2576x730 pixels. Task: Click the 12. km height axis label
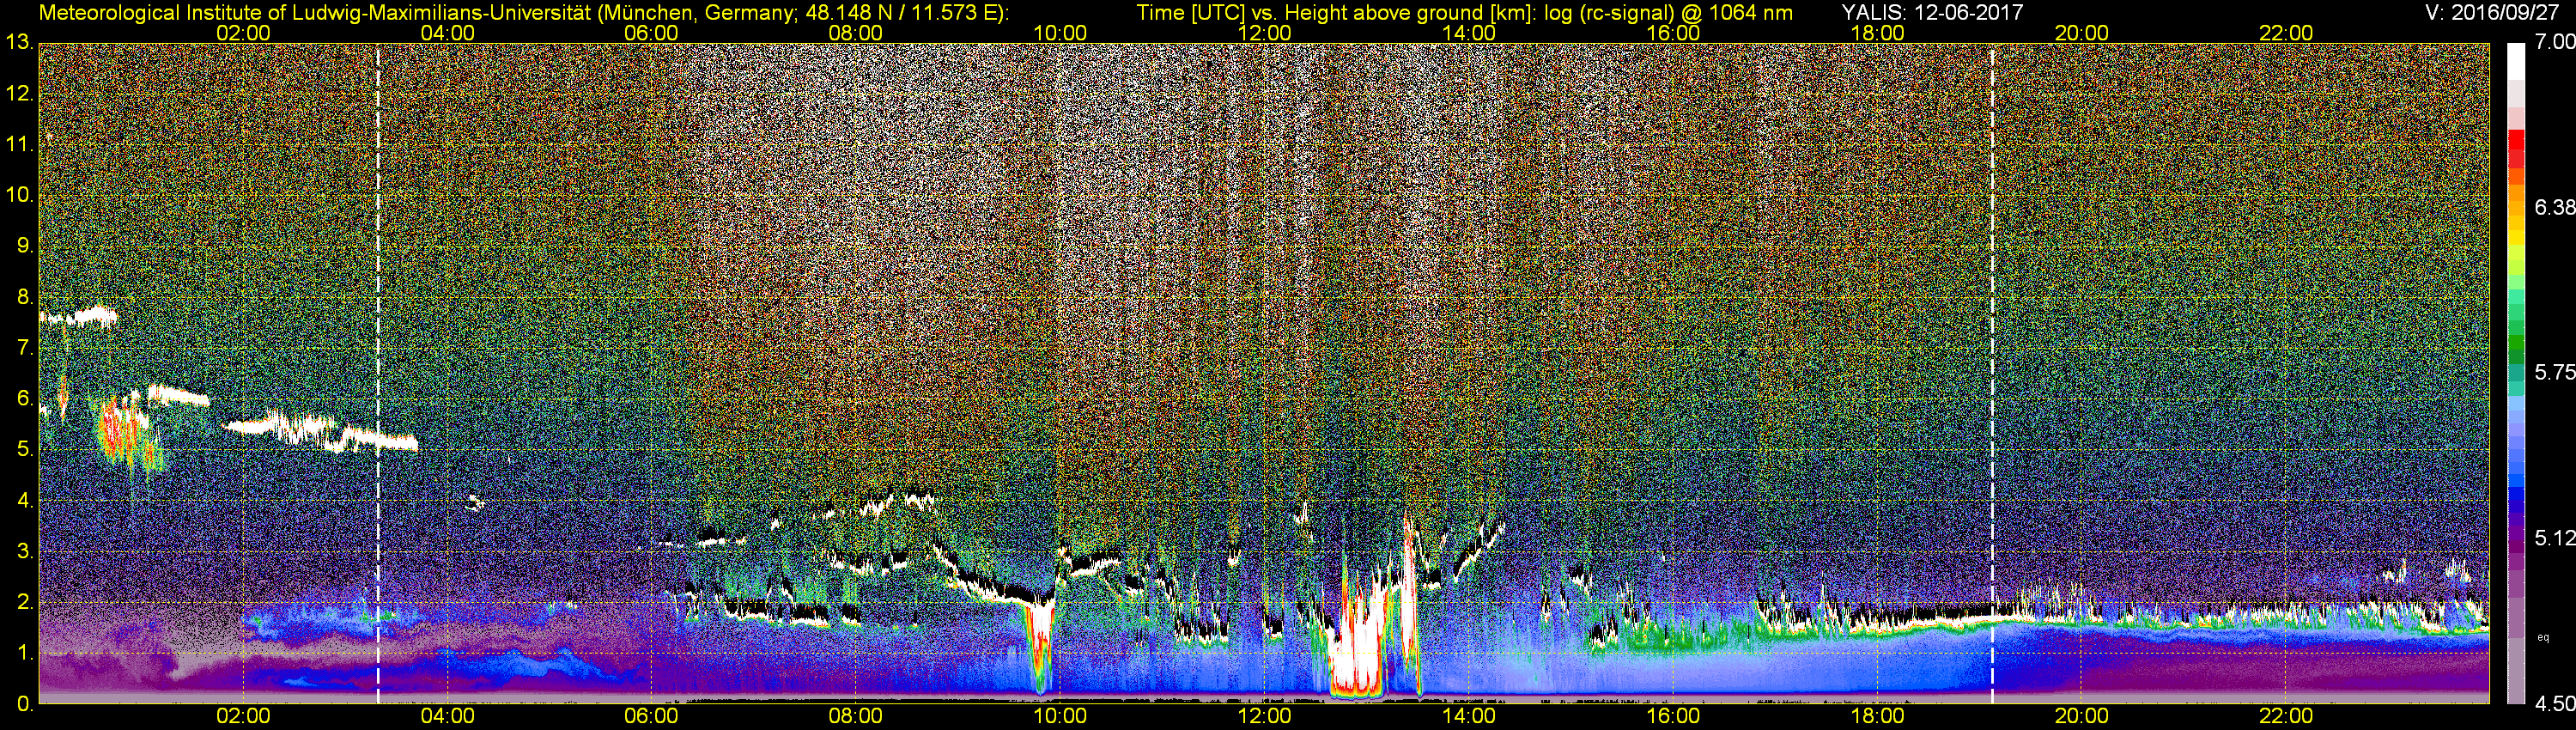coord(19,94)
